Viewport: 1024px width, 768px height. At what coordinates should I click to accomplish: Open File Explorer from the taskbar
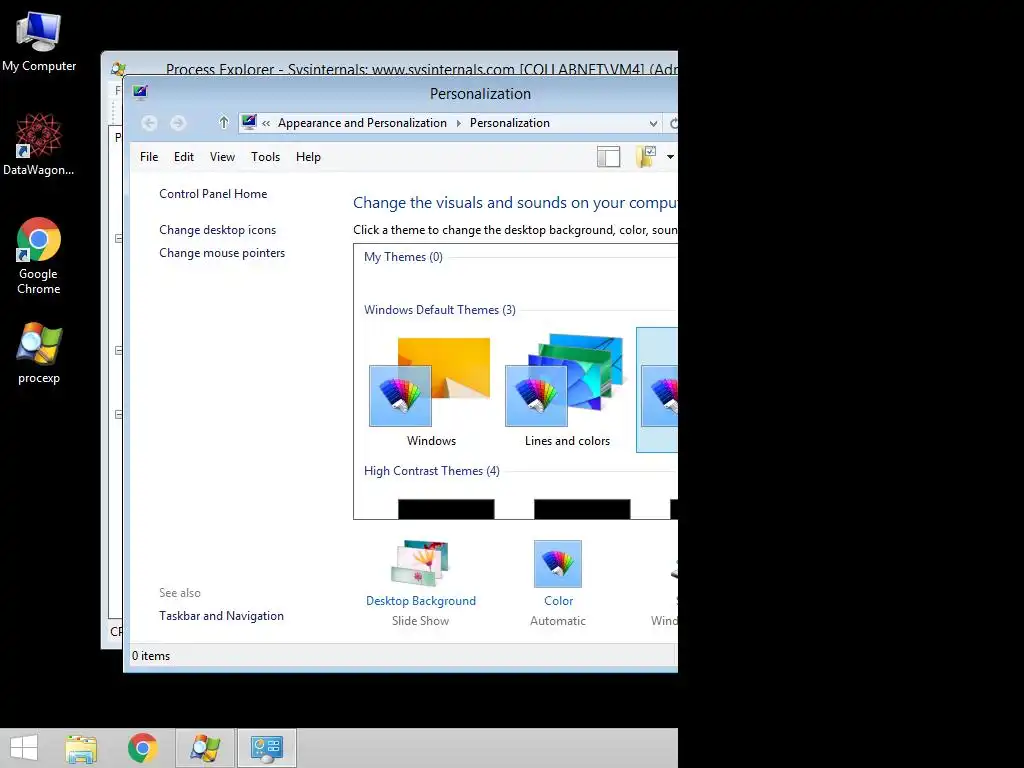point(81,748)
